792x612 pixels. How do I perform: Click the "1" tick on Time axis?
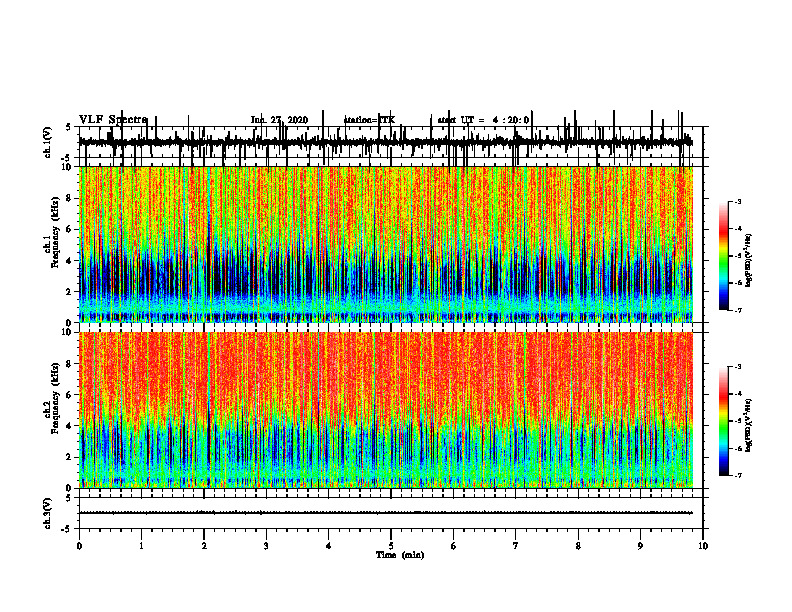pyautogui.click(x=141, y=546)
